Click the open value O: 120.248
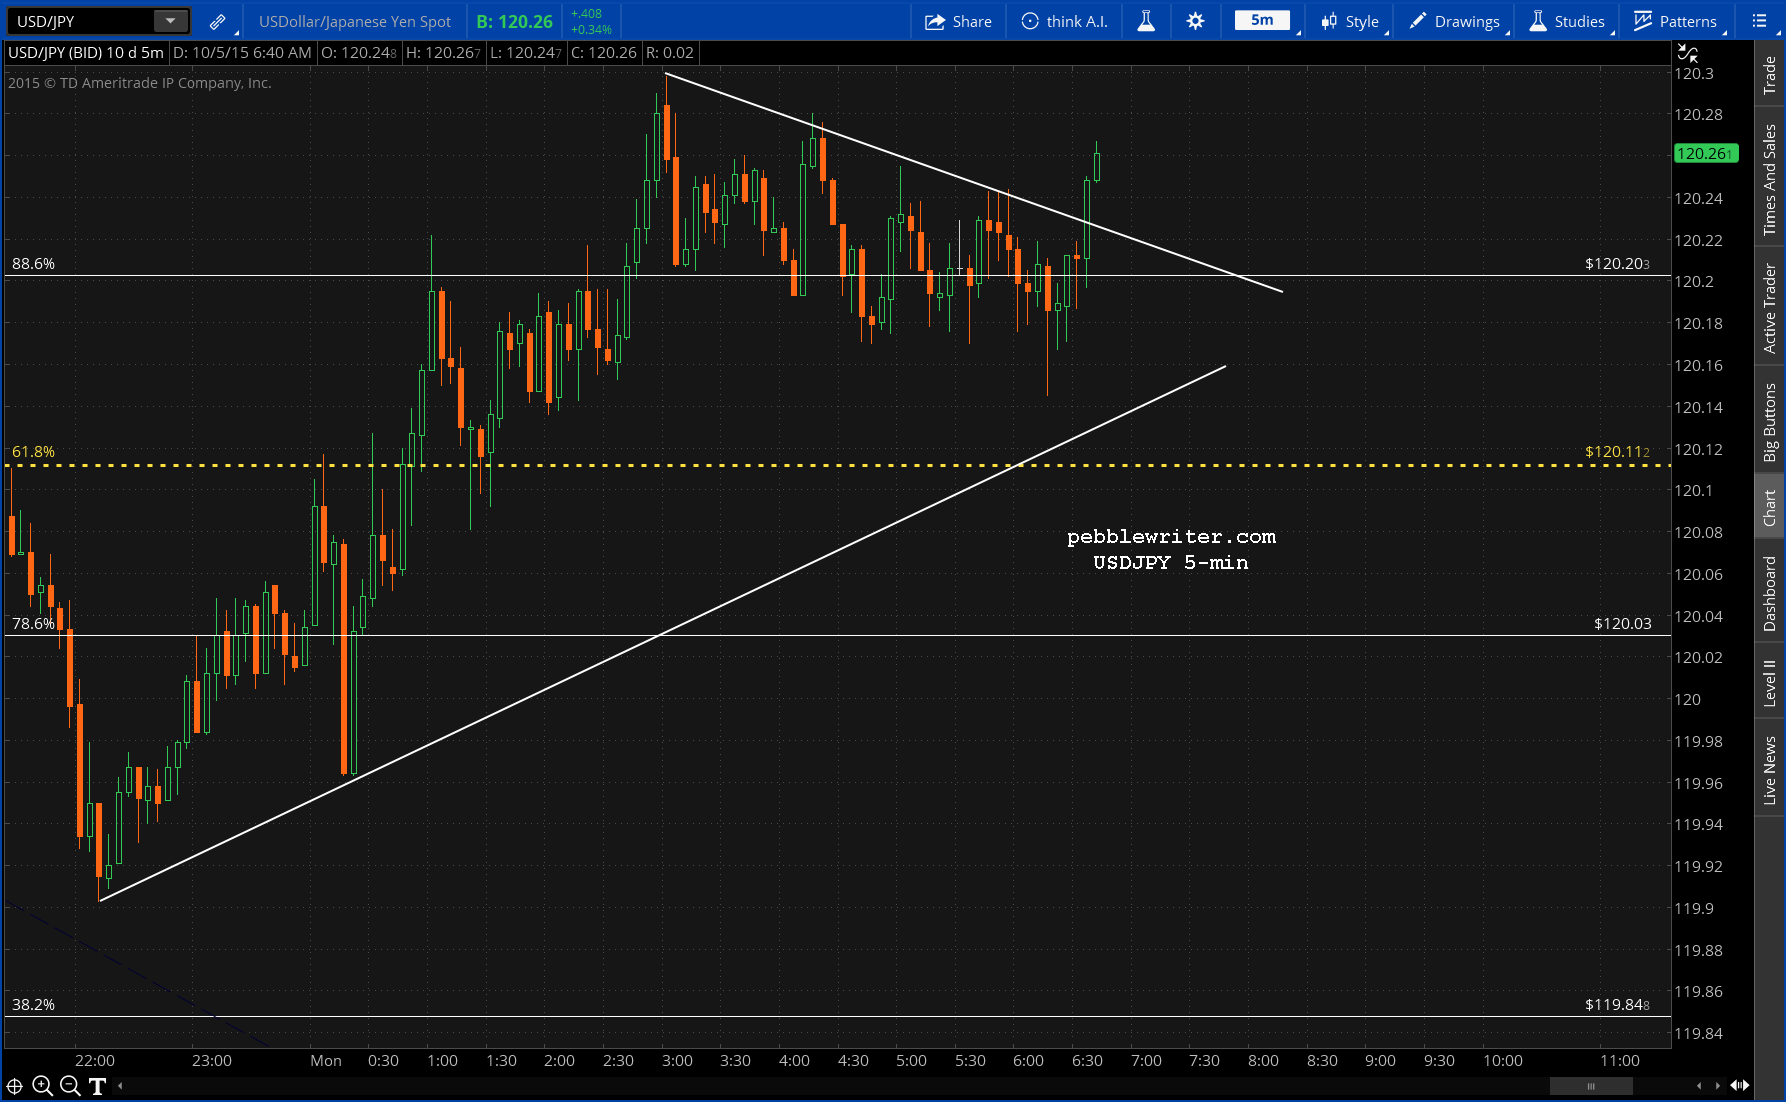This screenshot has width=1786, height=1102. click(359, 53)
